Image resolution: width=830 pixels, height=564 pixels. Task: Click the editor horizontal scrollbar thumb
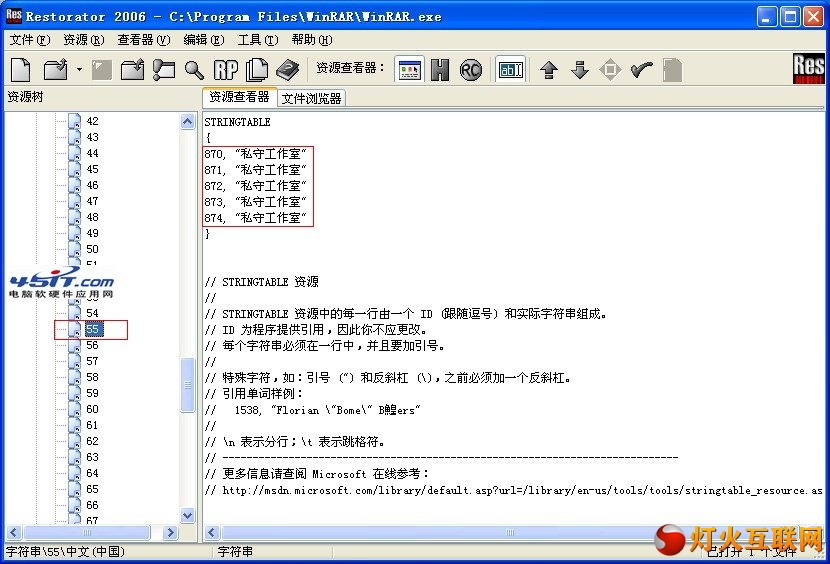click(508, 532)
